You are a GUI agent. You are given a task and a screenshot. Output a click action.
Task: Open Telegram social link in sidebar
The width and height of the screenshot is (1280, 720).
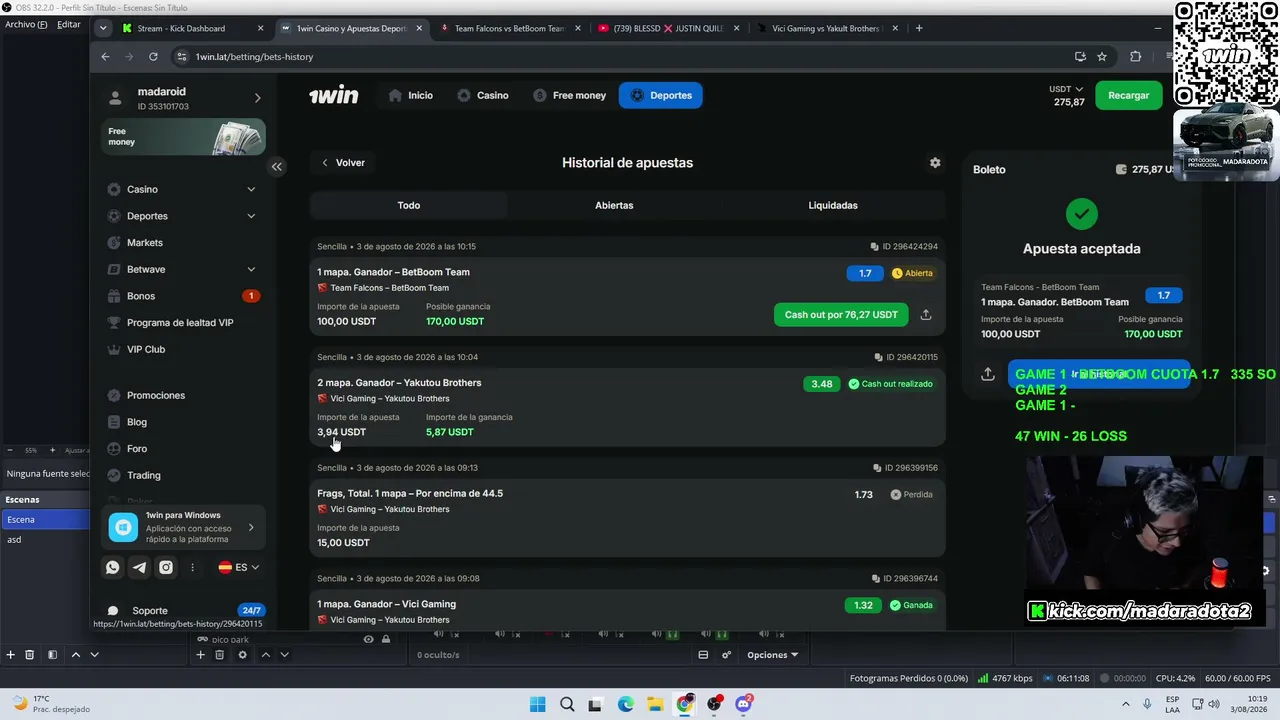140,567
